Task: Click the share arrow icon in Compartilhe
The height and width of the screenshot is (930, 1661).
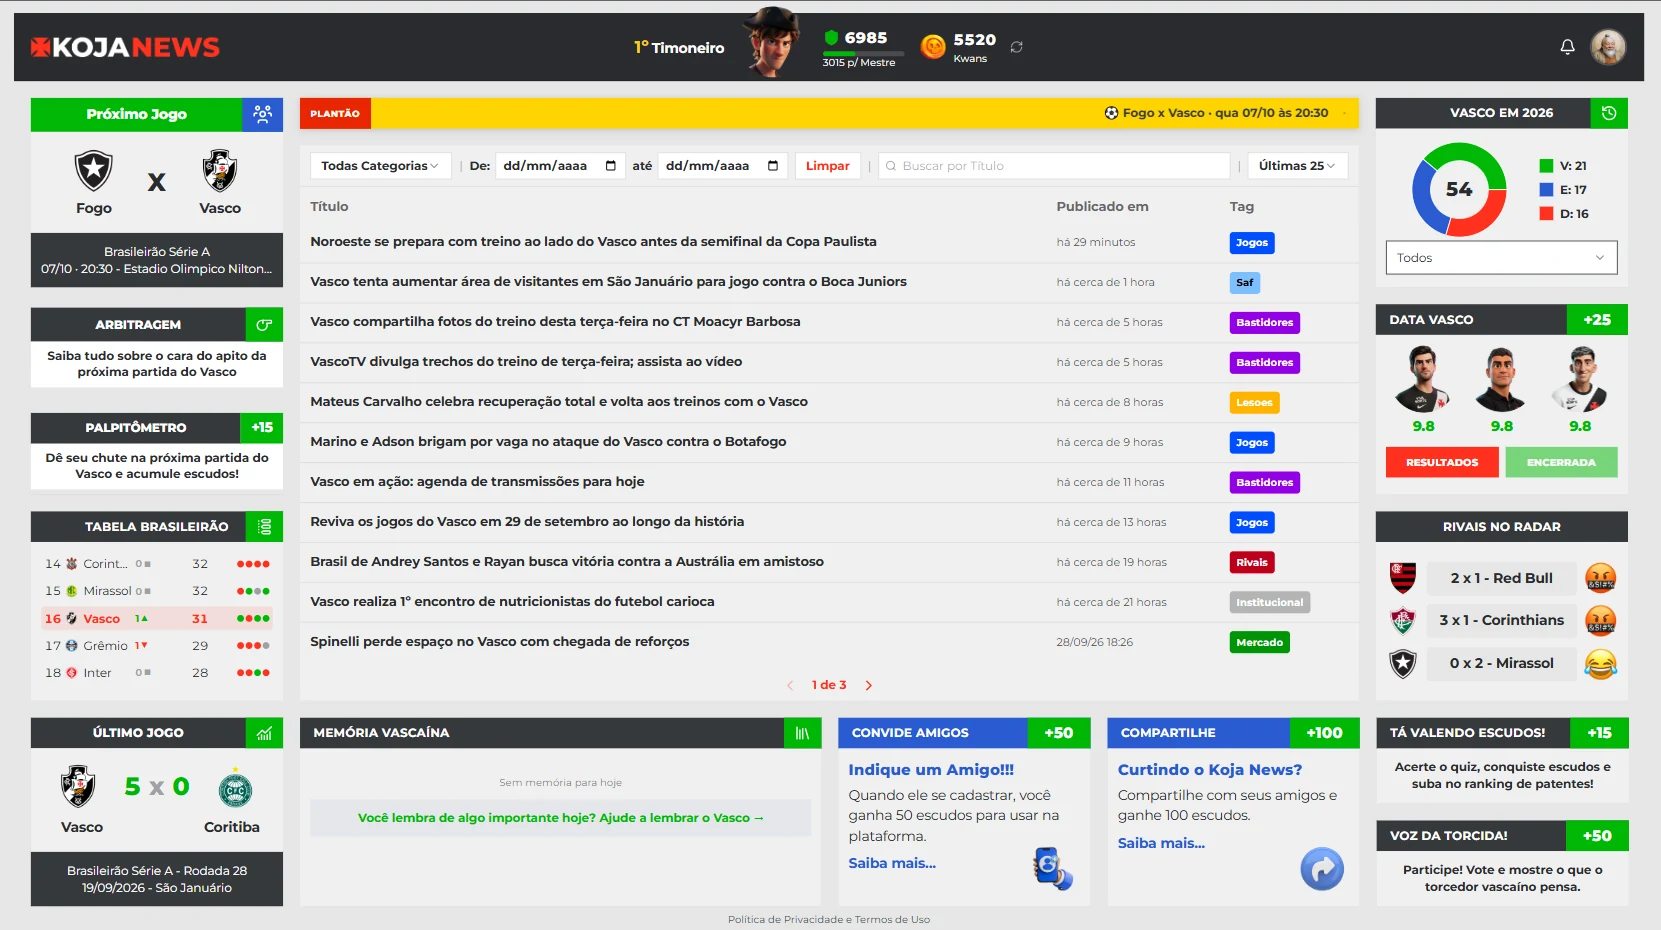Action: (1322, 869)
